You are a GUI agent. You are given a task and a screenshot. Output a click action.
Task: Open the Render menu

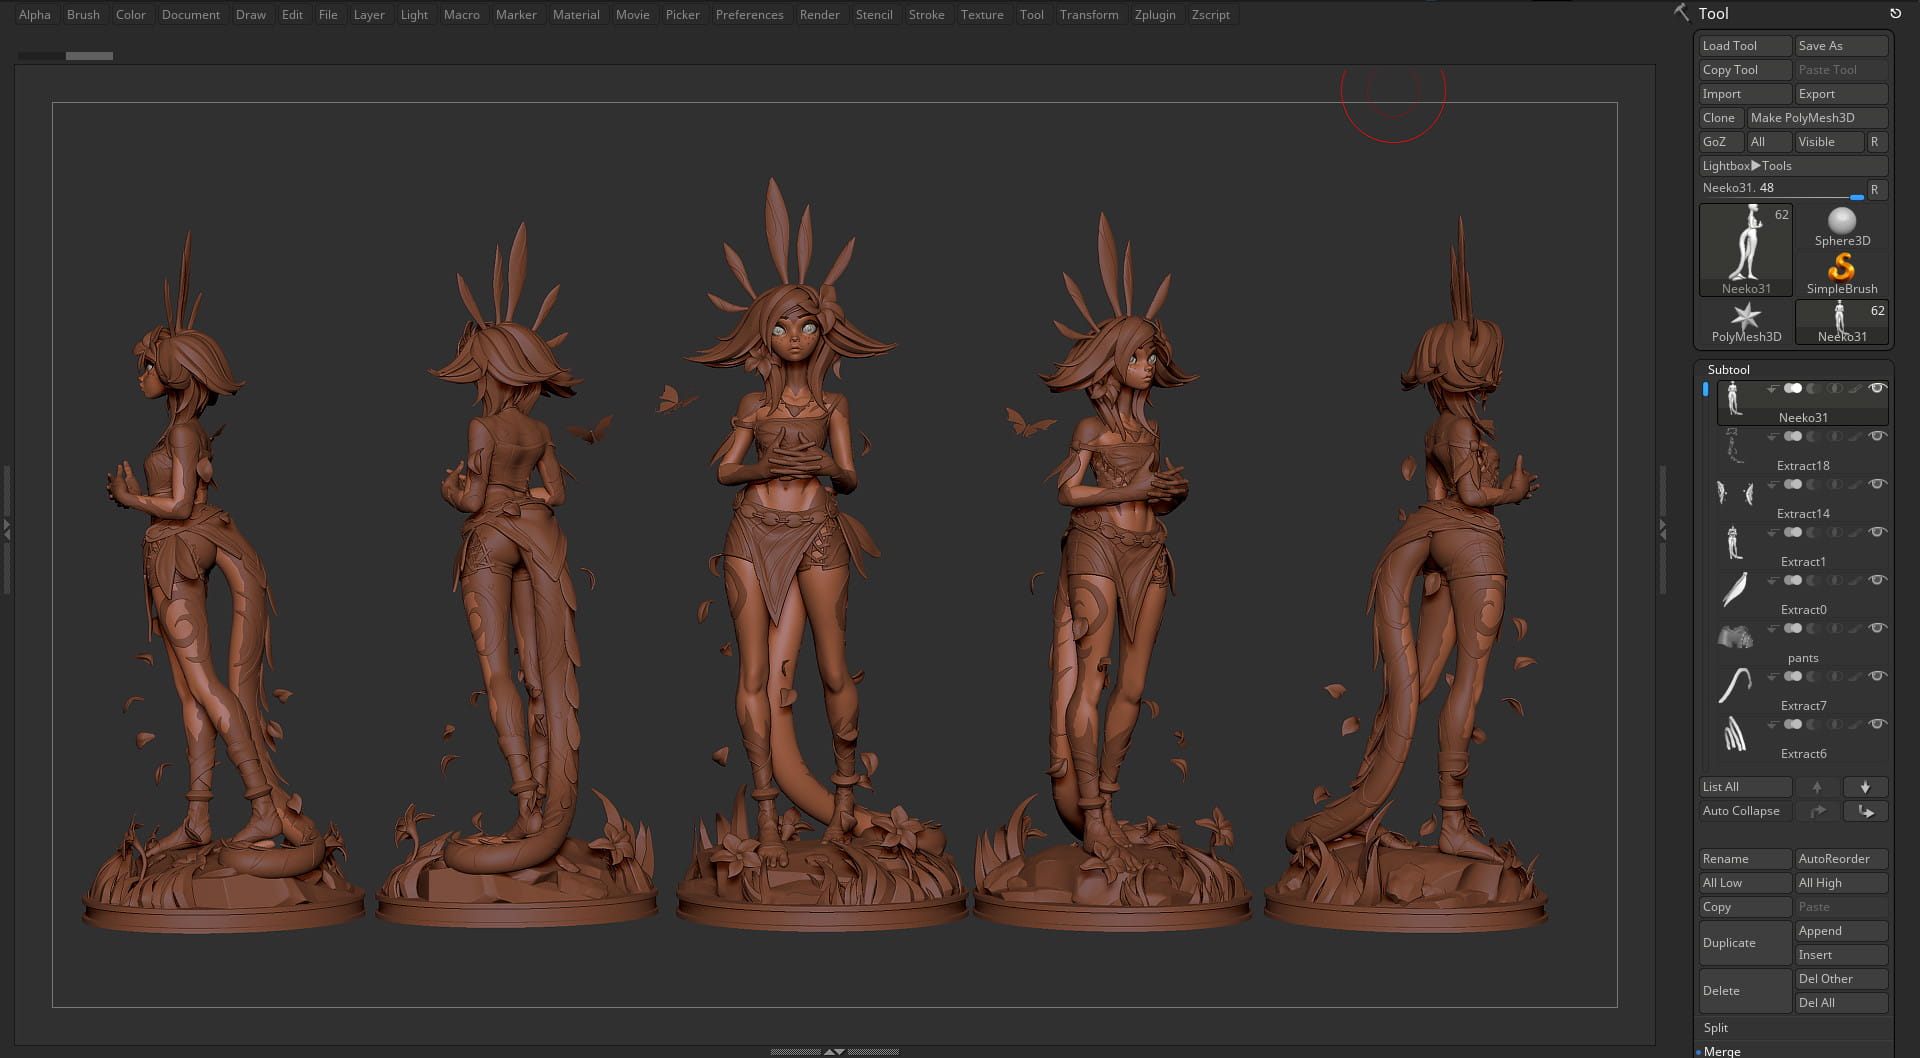click(x=819, y=15)
